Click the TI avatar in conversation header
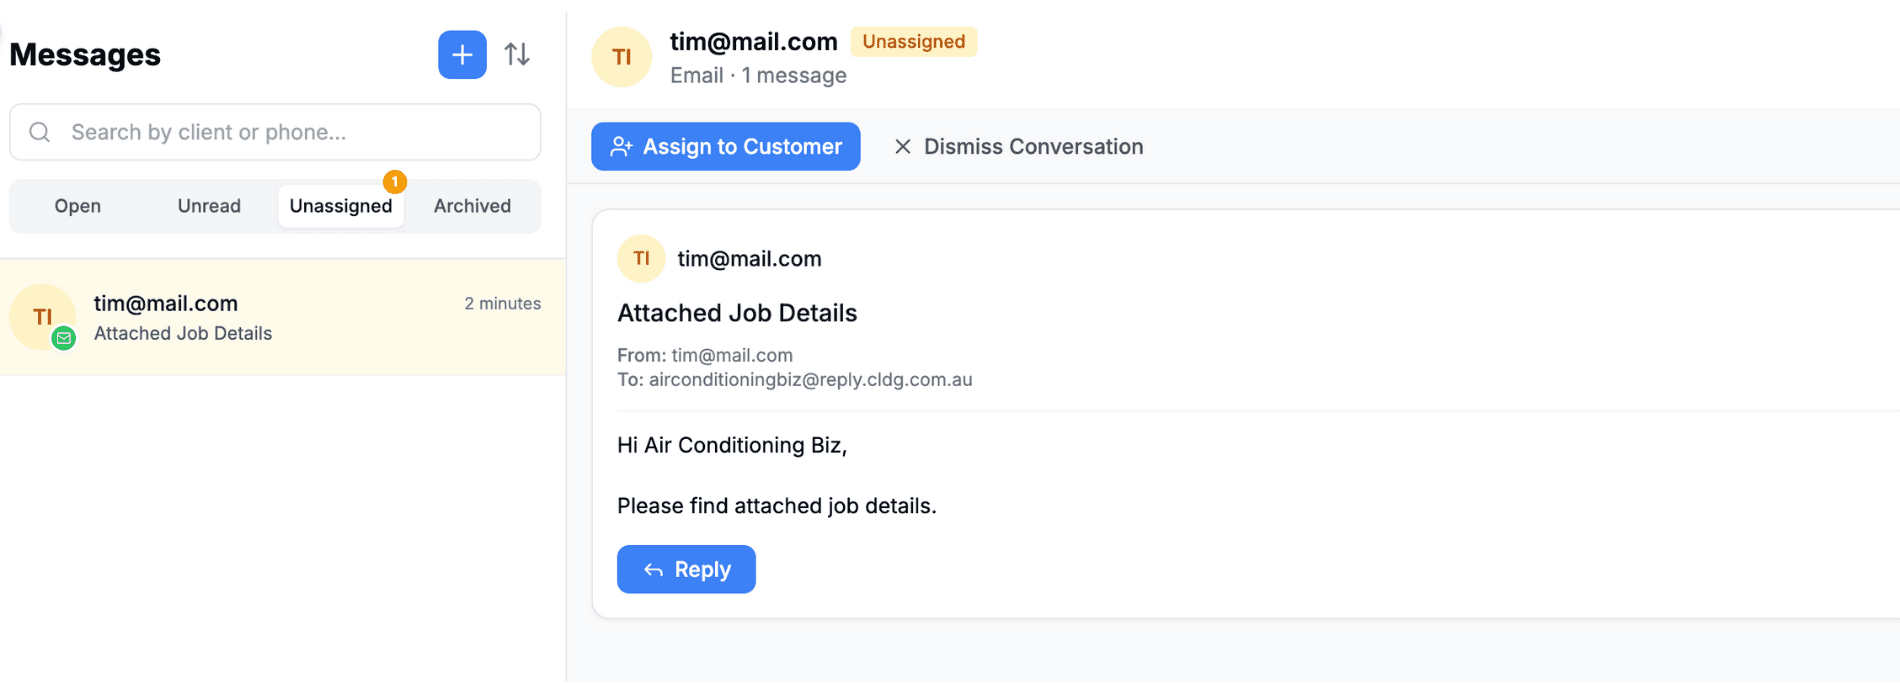Viewport: 1900px width, 686px height. tap(622, 57)
